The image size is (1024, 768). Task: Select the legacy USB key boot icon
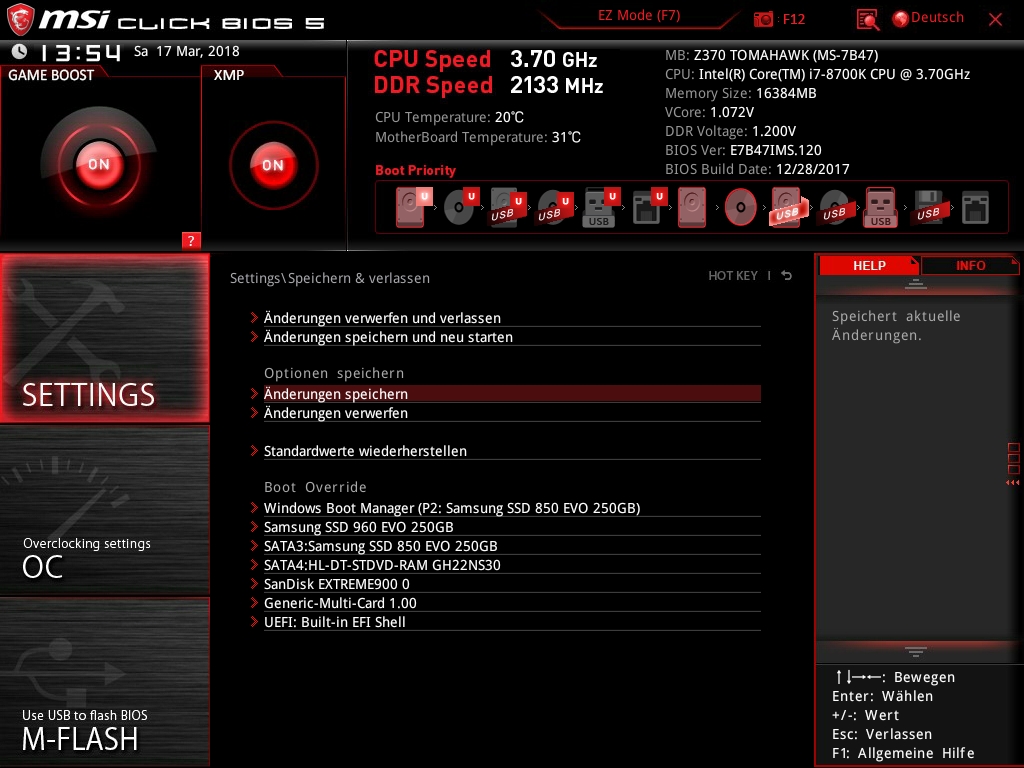coord(880,207)
